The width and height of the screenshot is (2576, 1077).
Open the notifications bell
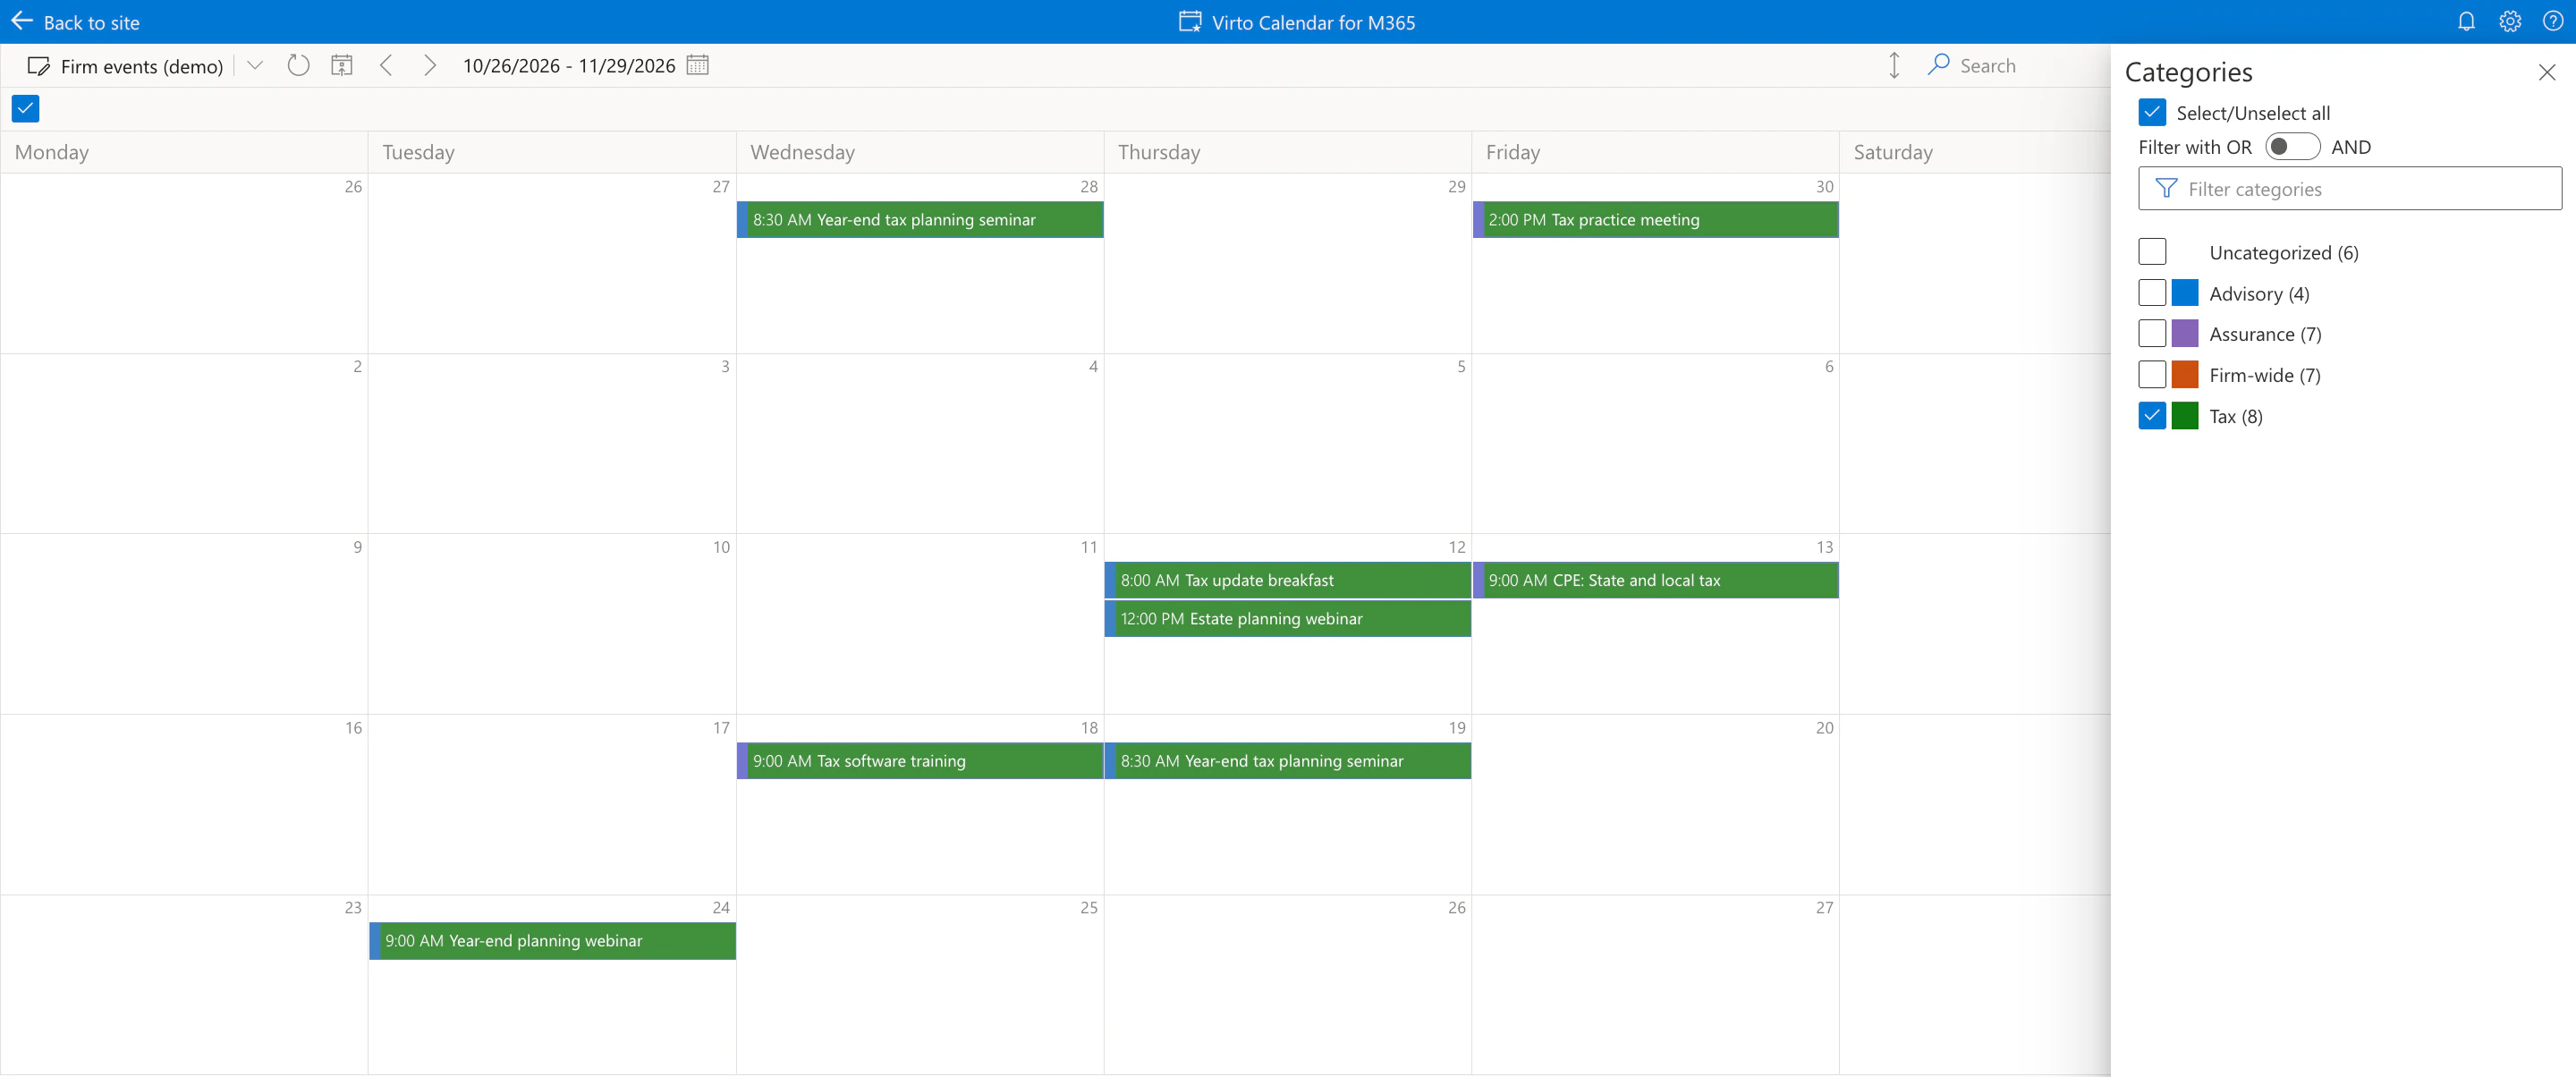[x=2466, y=21]
